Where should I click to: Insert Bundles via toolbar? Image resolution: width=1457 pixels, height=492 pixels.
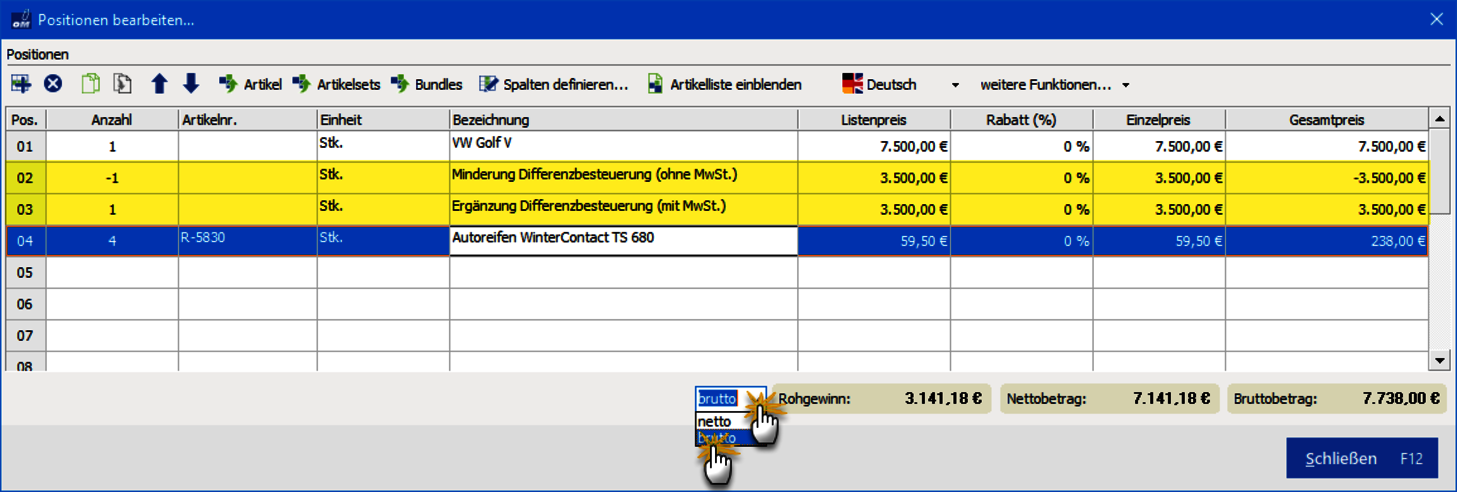pyautogui.click(x=427, y=85)
